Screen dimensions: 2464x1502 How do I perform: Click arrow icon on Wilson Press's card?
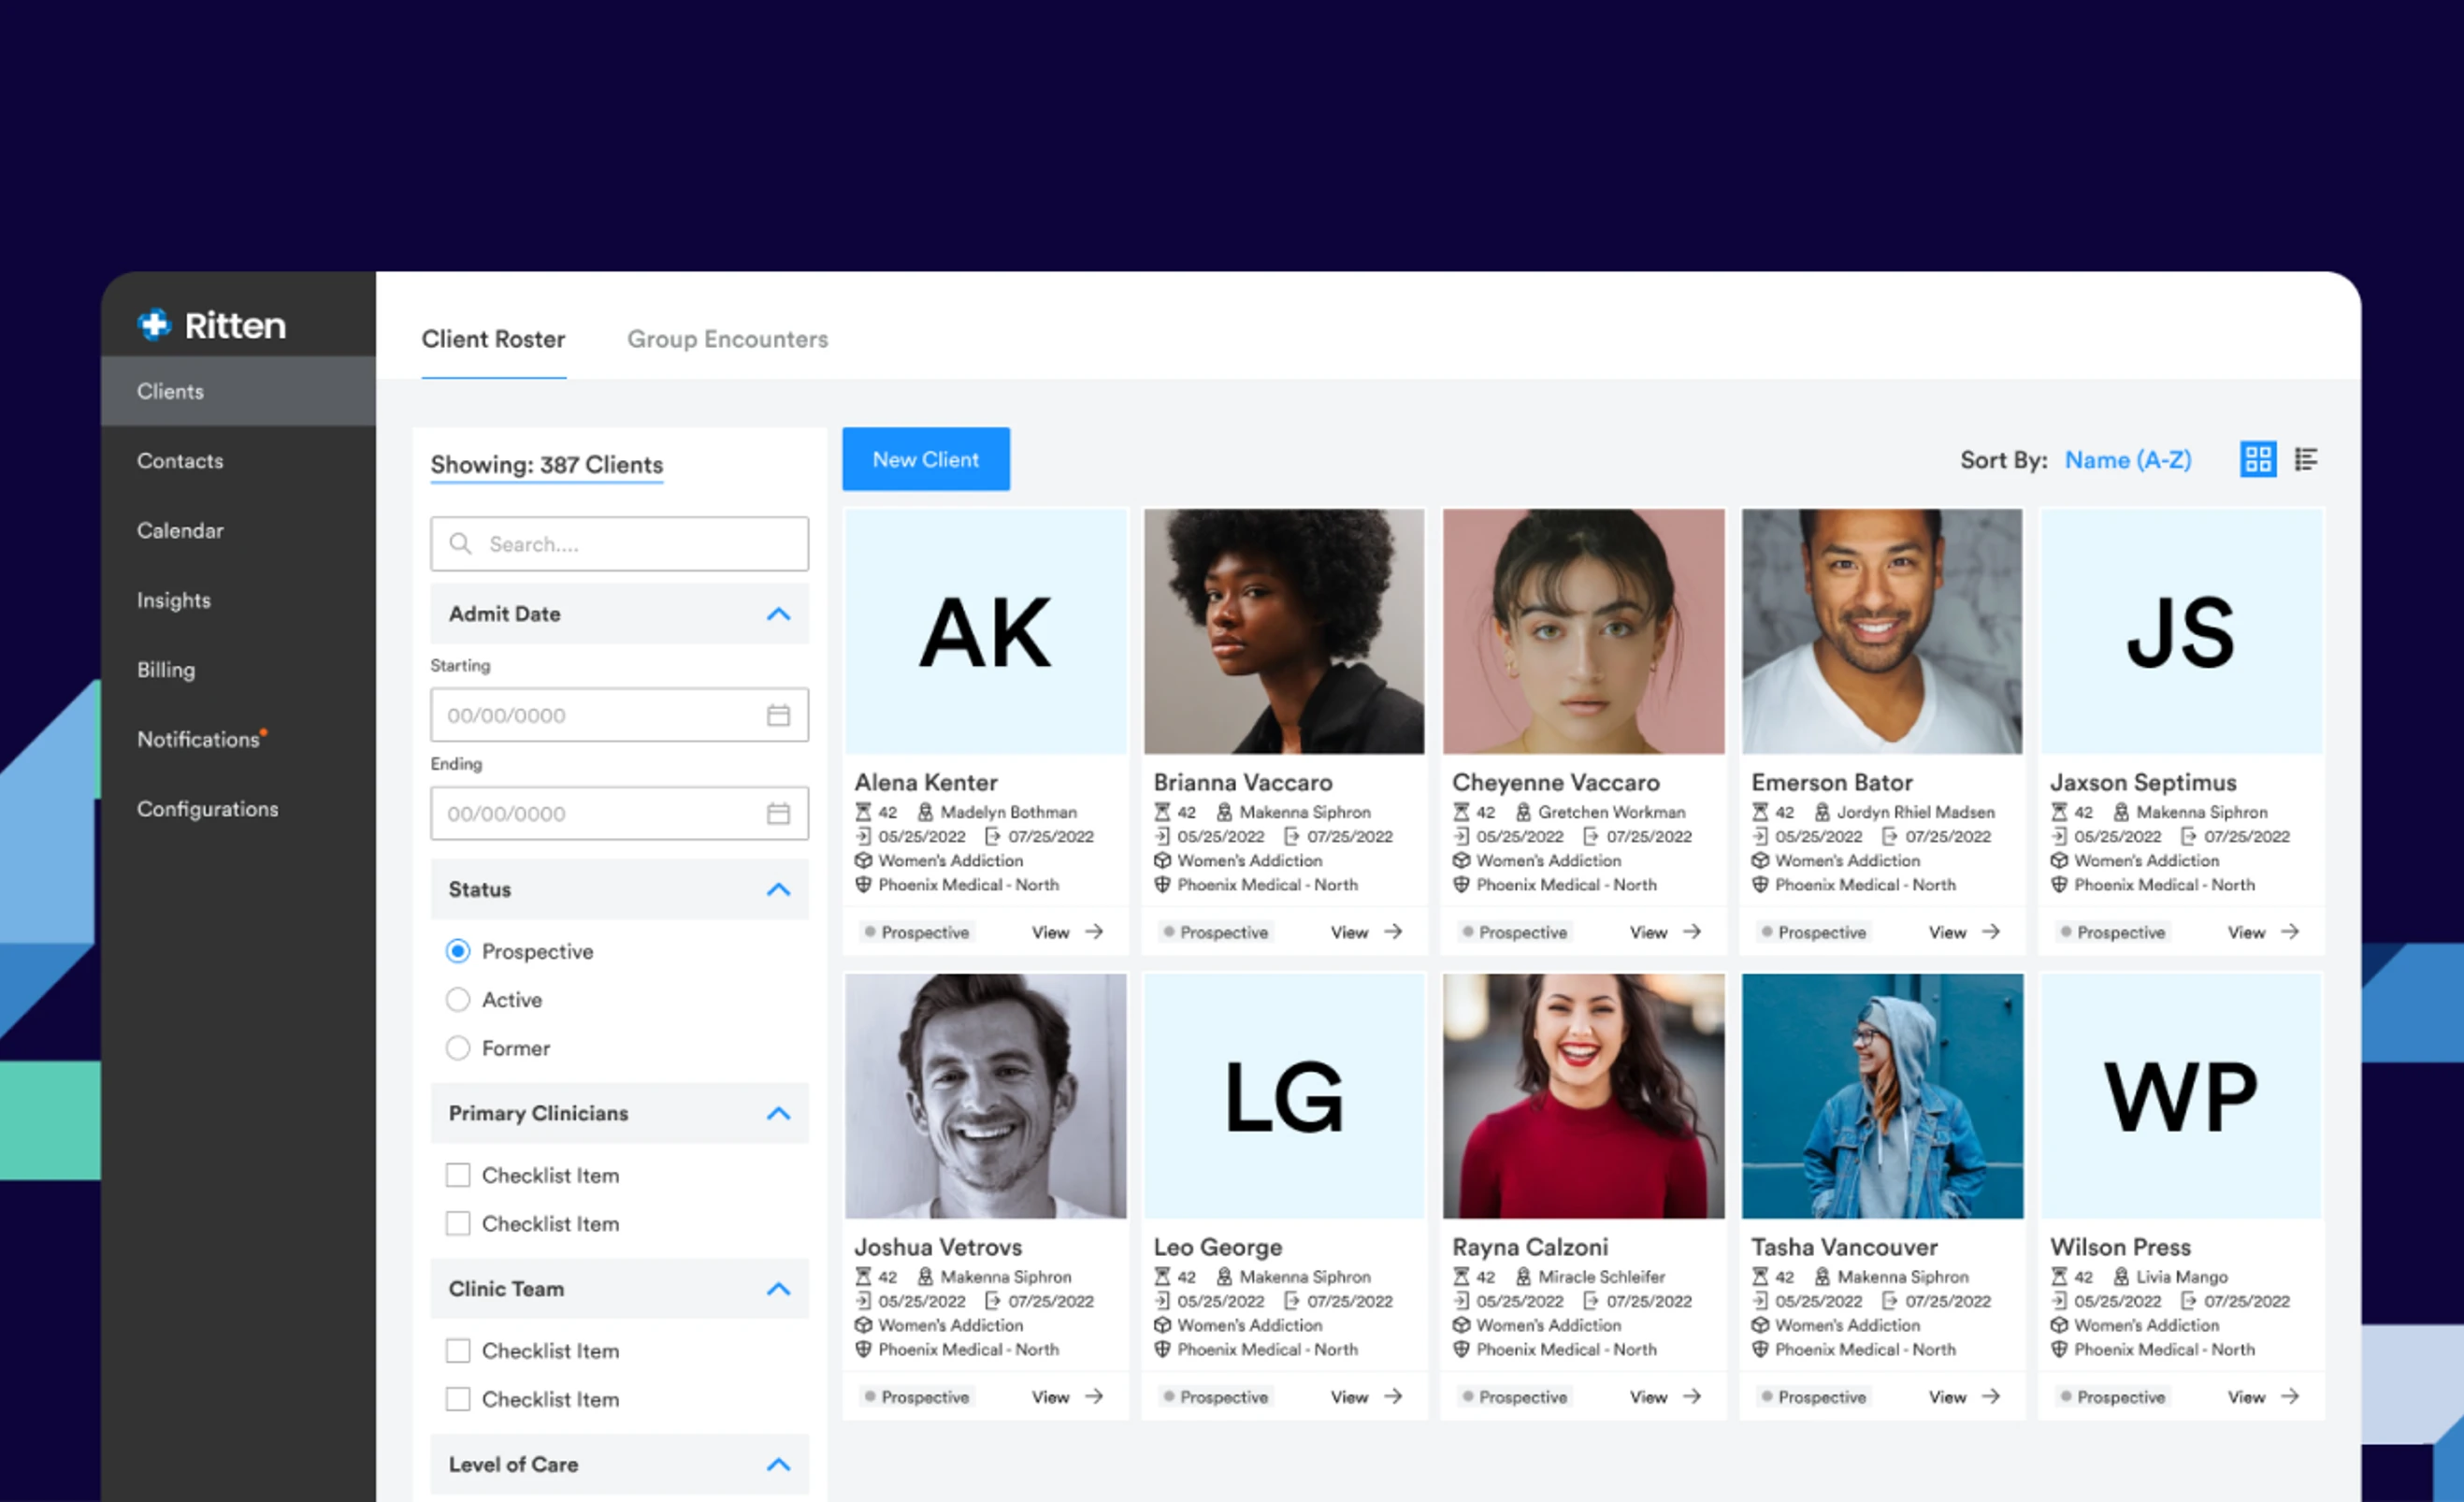pos(2290,1396)
